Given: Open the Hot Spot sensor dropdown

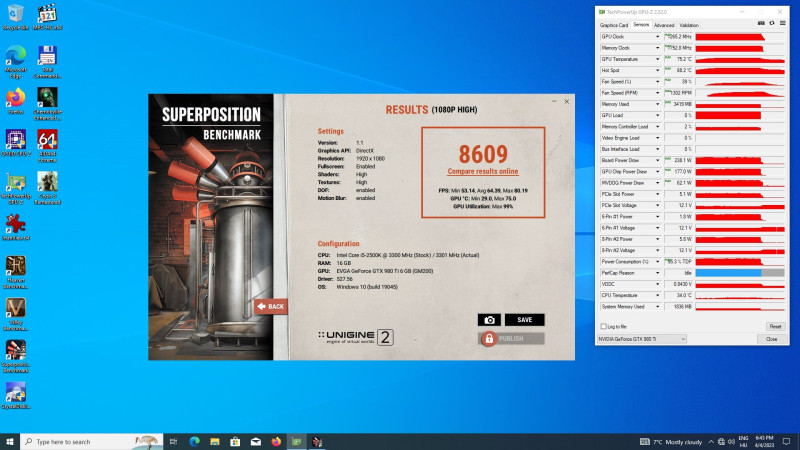Looking at the screenshot, I should point(657,70).
